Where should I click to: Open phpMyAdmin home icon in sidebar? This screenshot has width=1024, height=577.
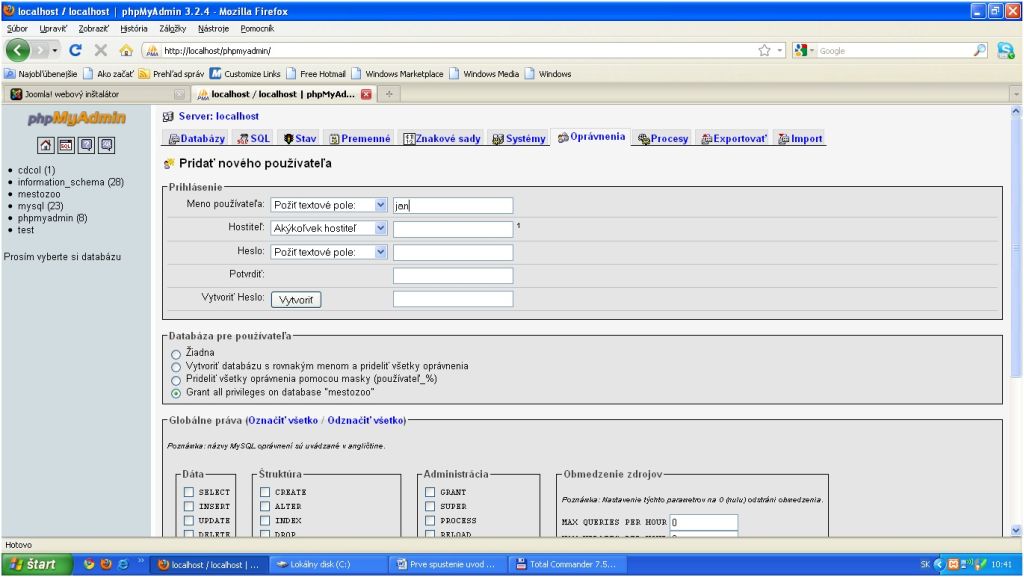pos(45,145)
